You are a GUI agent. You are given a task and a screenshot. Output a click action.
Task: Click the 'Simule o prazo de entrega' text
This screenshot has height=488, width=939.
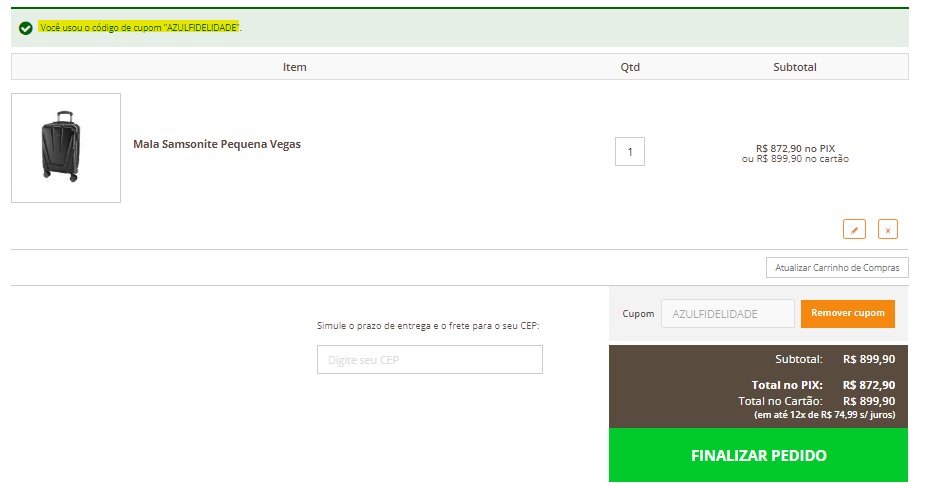(428, 326)
